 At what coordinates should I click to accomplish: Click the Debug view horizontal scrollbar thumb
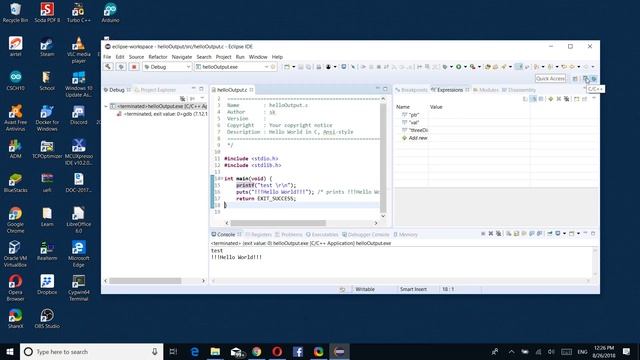(145, 281)
